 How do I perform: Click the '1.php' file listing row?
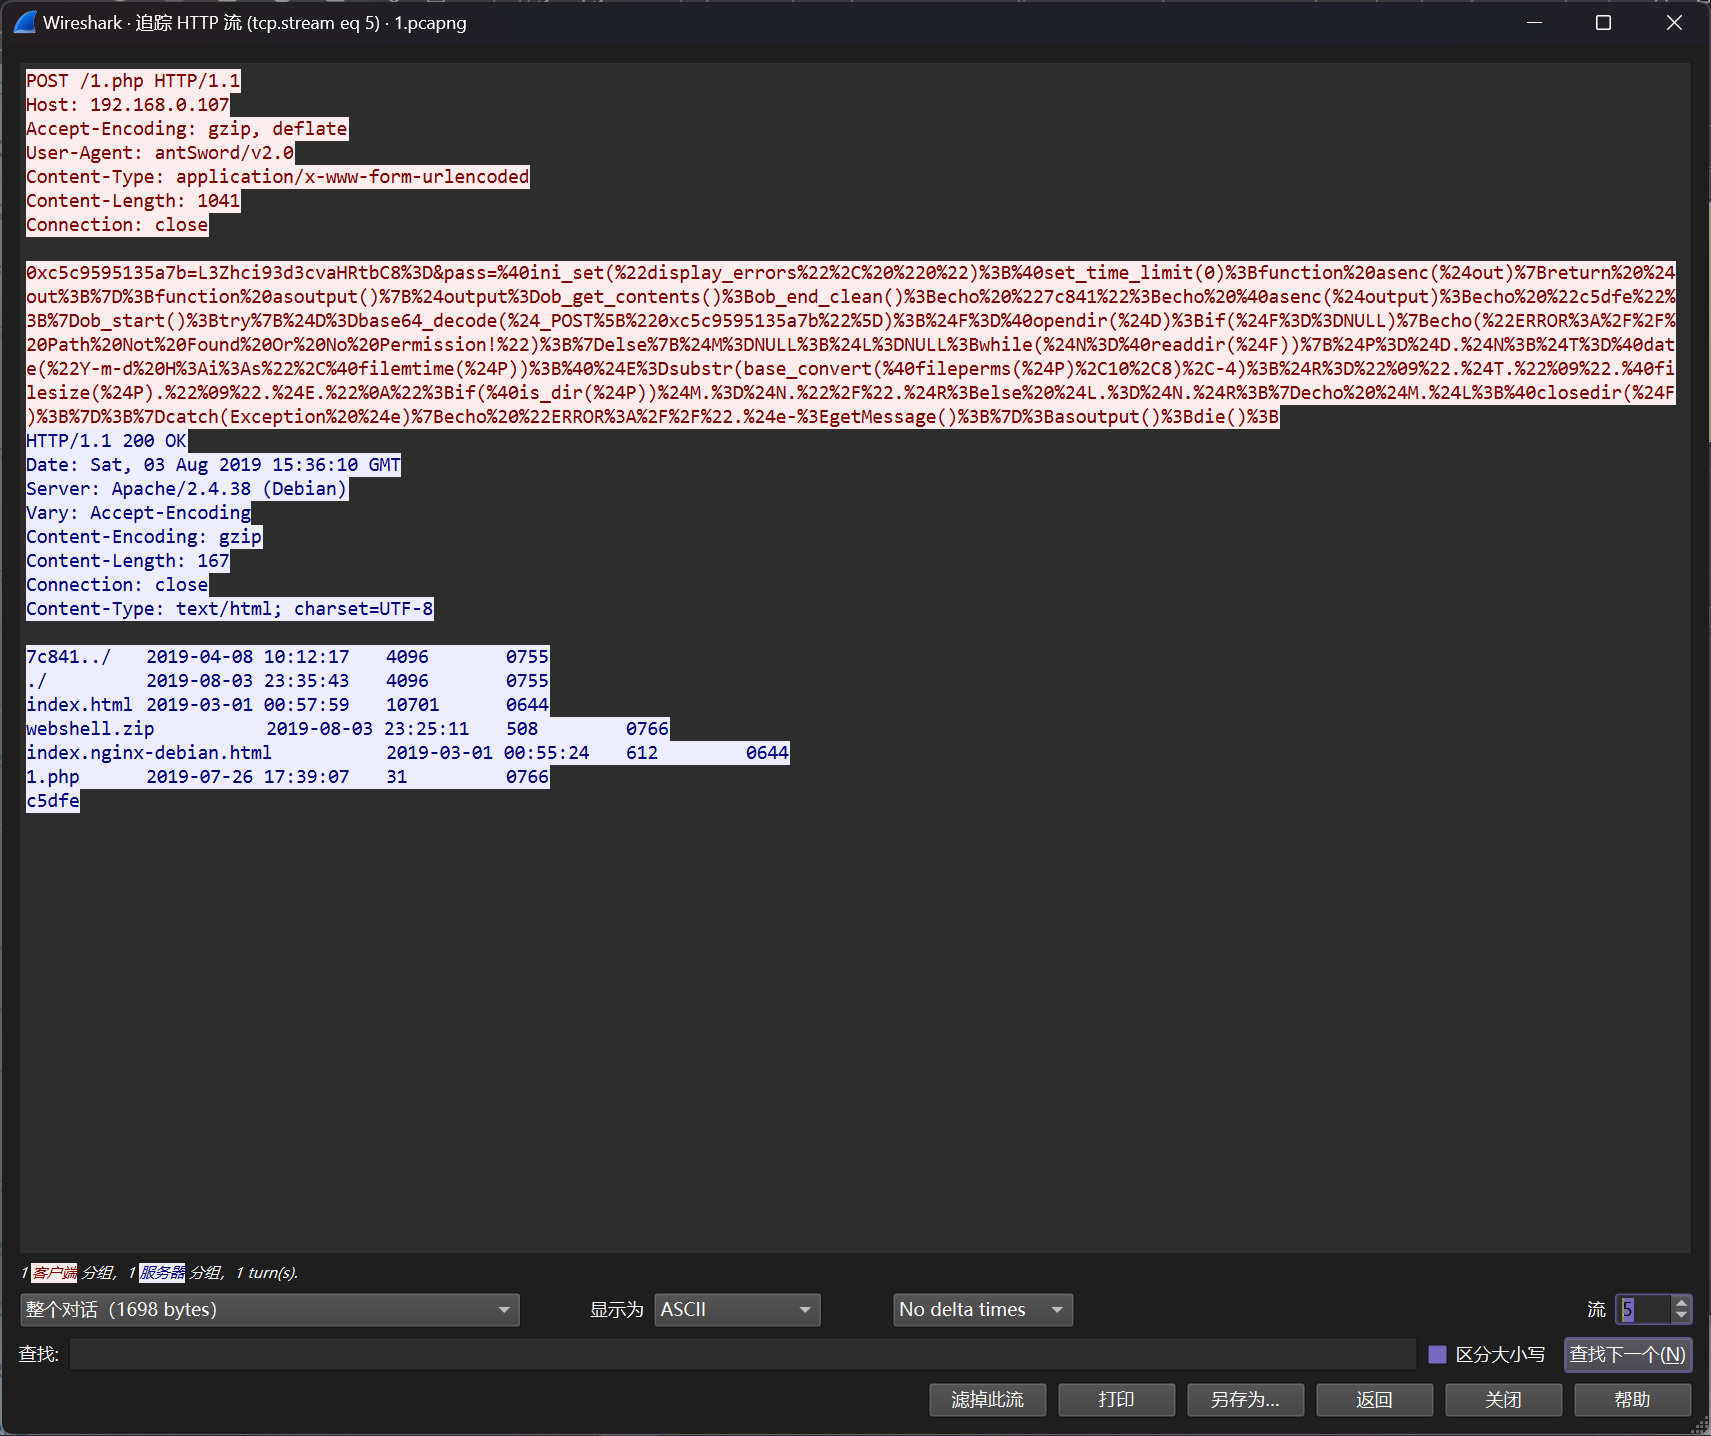point(288,777)
